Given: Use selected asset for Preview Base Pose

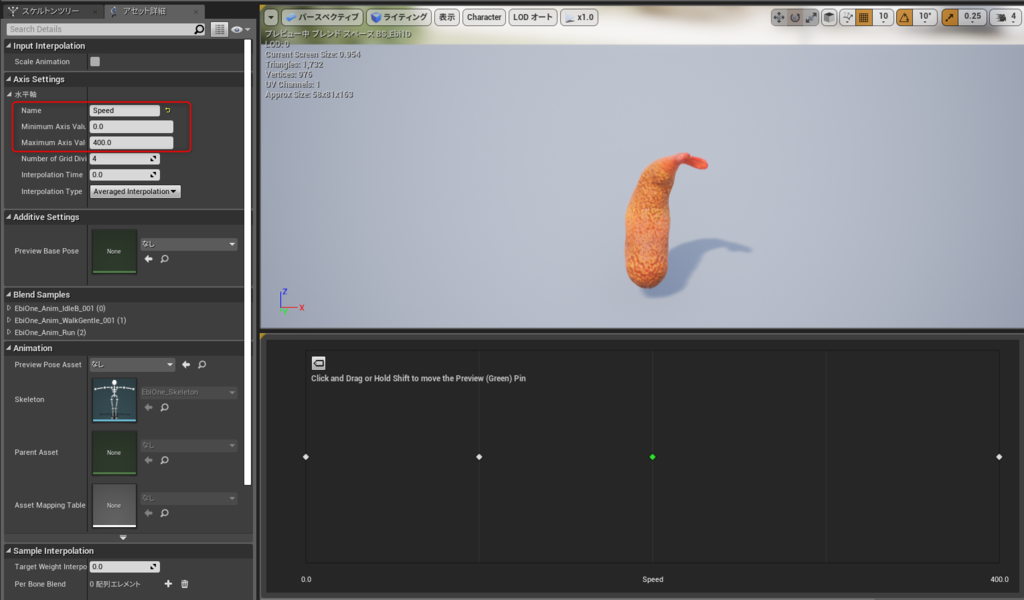Looking at the screenshot, I should point(149,259).
